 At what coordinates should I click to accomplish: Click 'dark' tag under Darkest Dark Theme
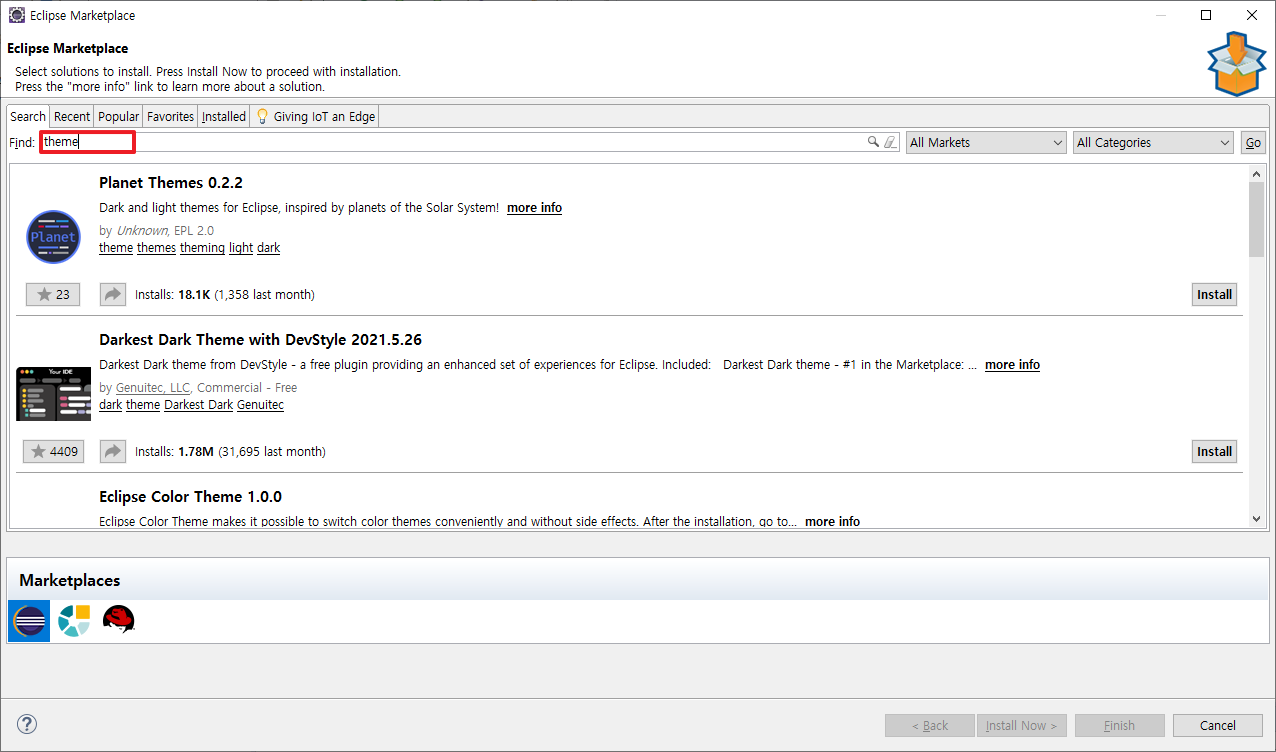coord(110,405)
